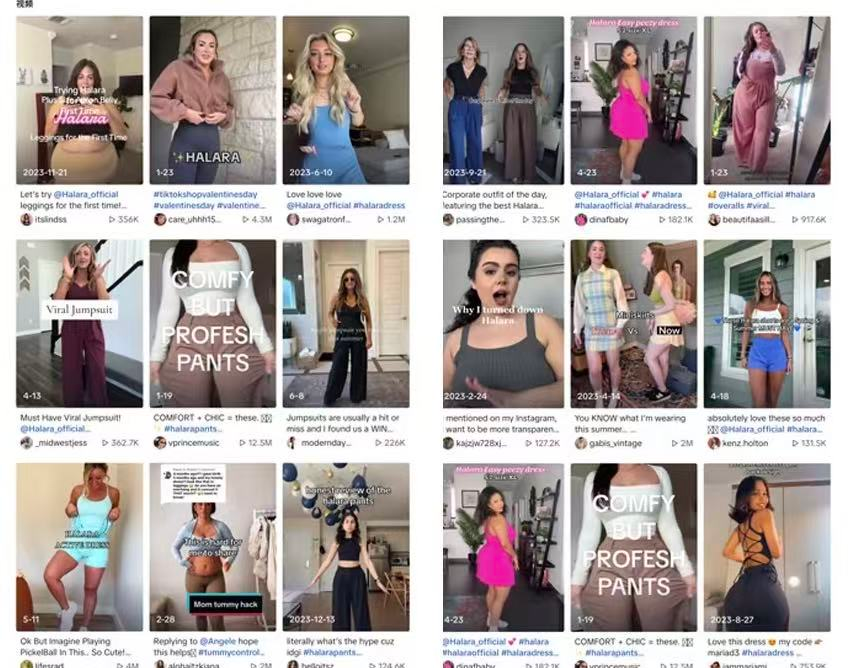Open Halara Active Dress video dated 5-11
This screenshot has width=857, height=668.
79,547
